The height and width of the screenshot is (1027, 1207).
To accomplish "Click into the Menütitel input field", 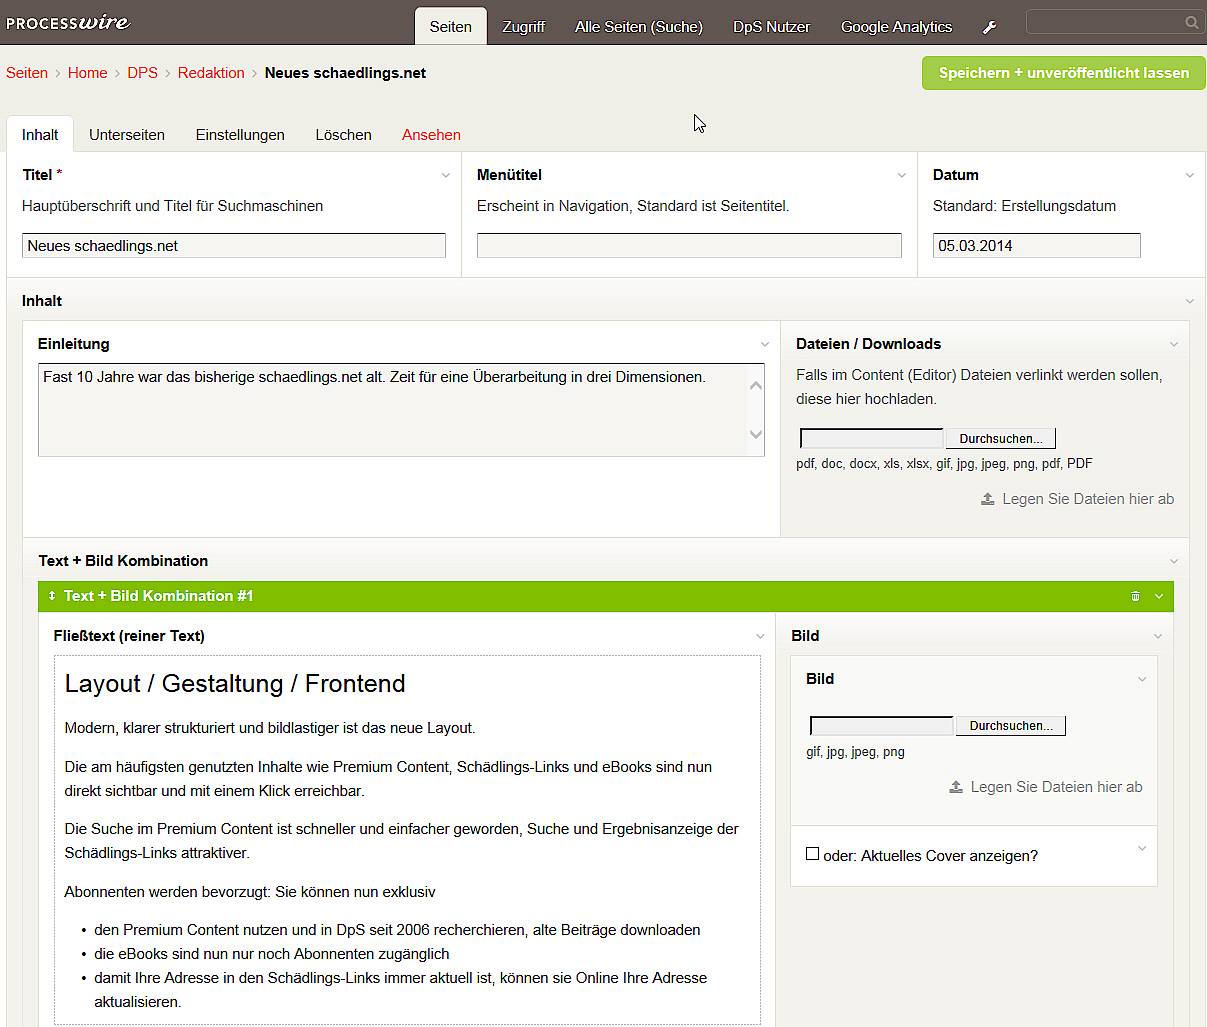I will pos(689,246).
